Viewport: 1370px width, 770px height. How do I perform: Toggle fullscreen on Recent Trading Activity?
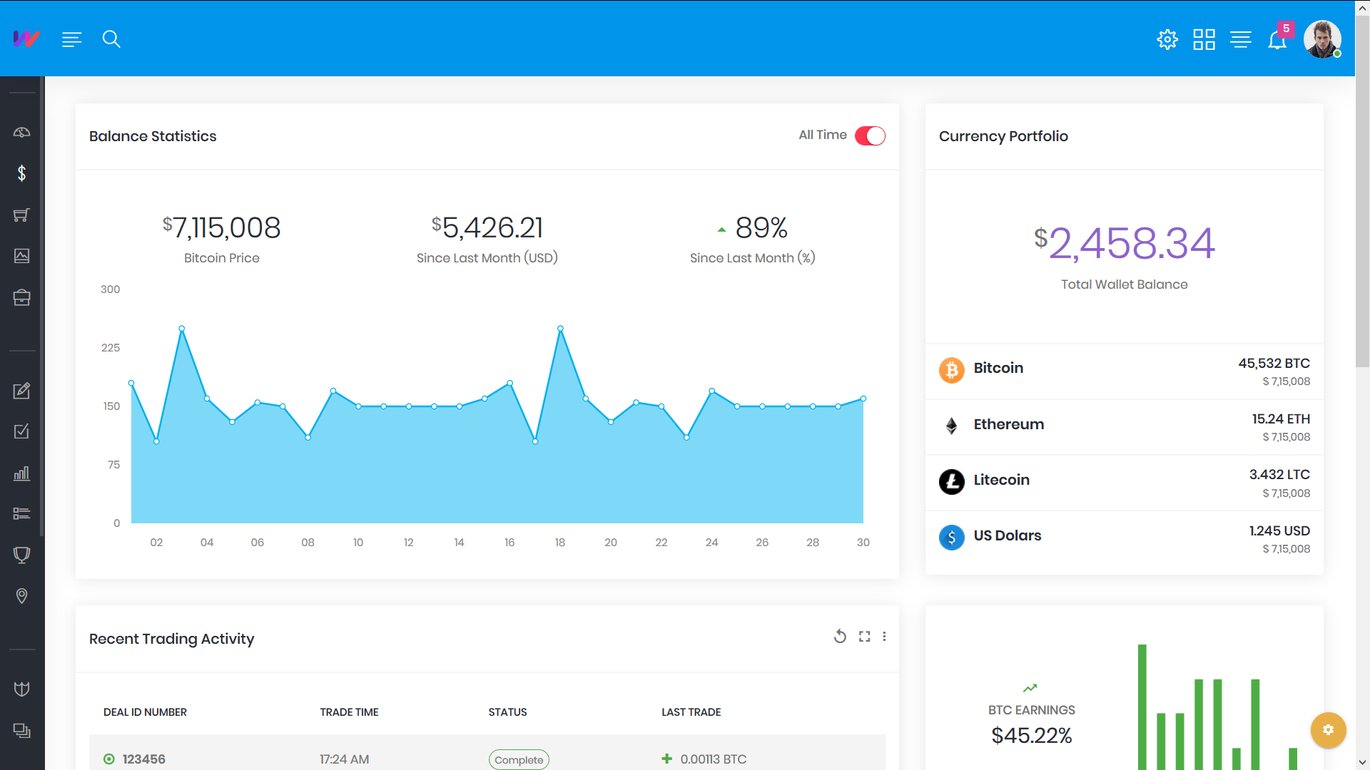point(865,636)
